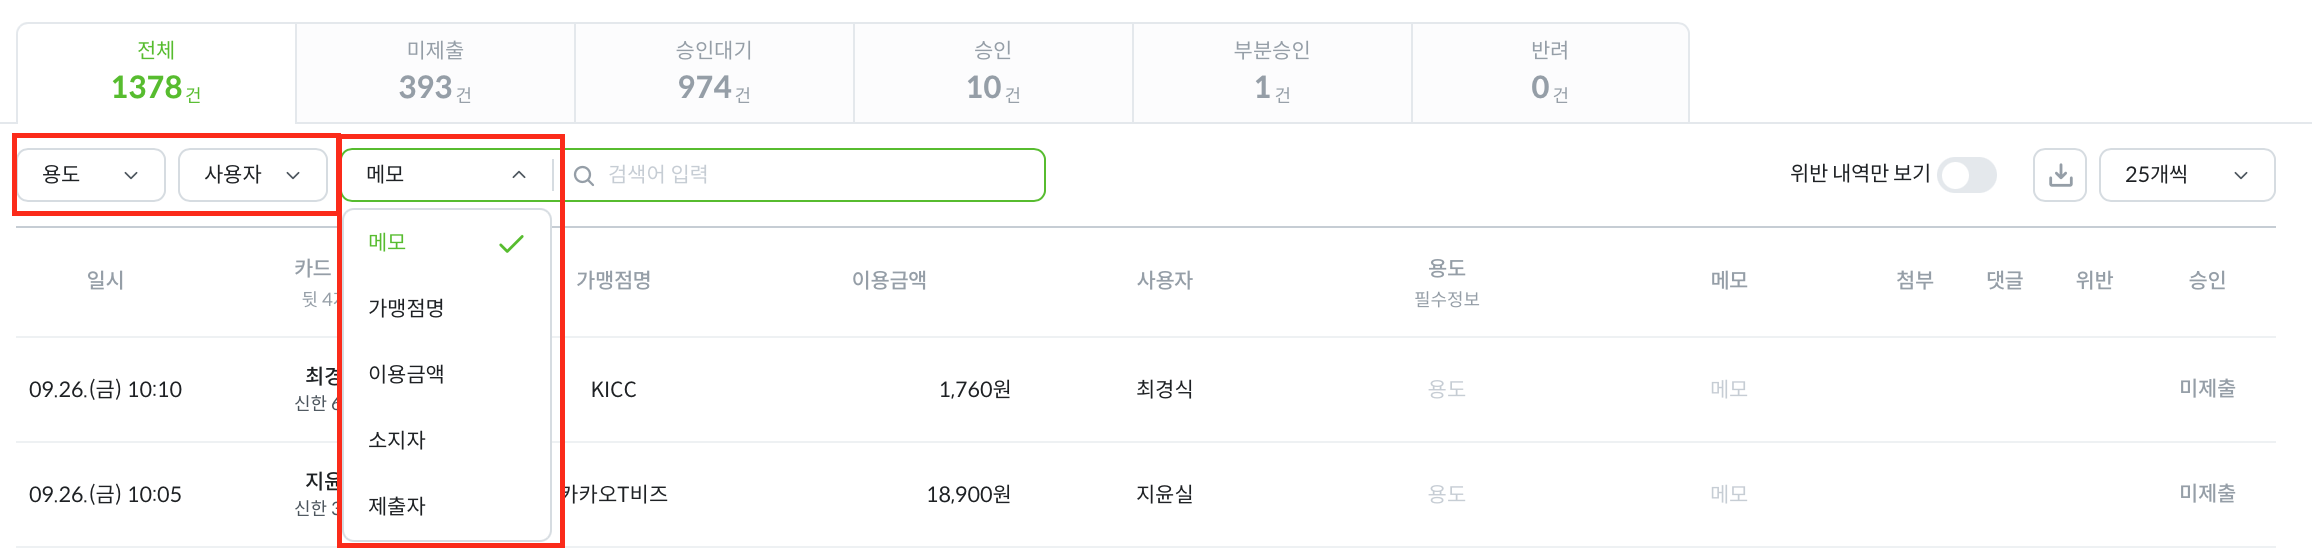This screenshot has width=2312, height=548.
Task: Go to the 반려 0건 tab
Action: tap(1550, 73)
